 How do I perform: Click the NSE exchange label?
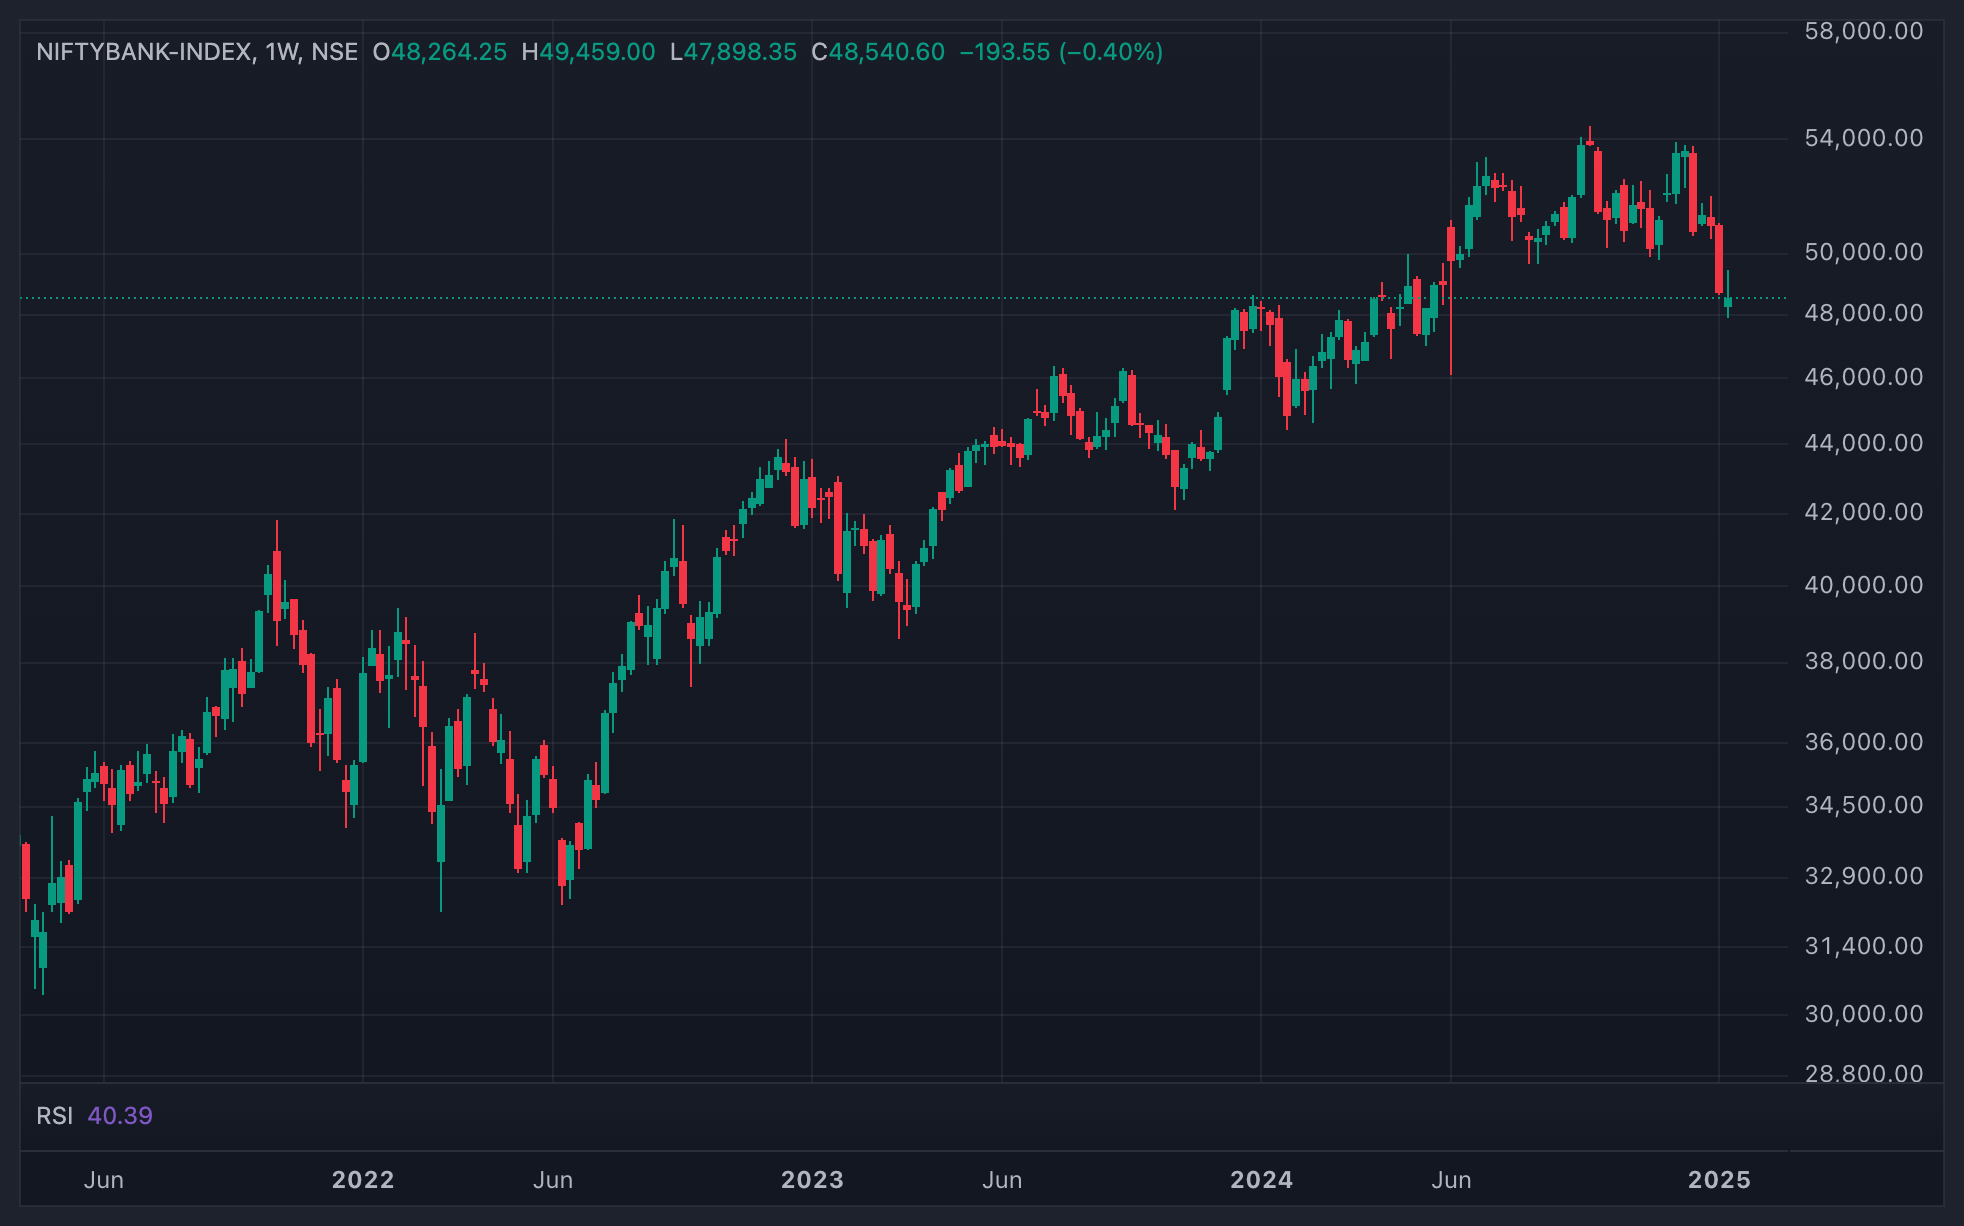pyautogui.click(x=334, y=52)
